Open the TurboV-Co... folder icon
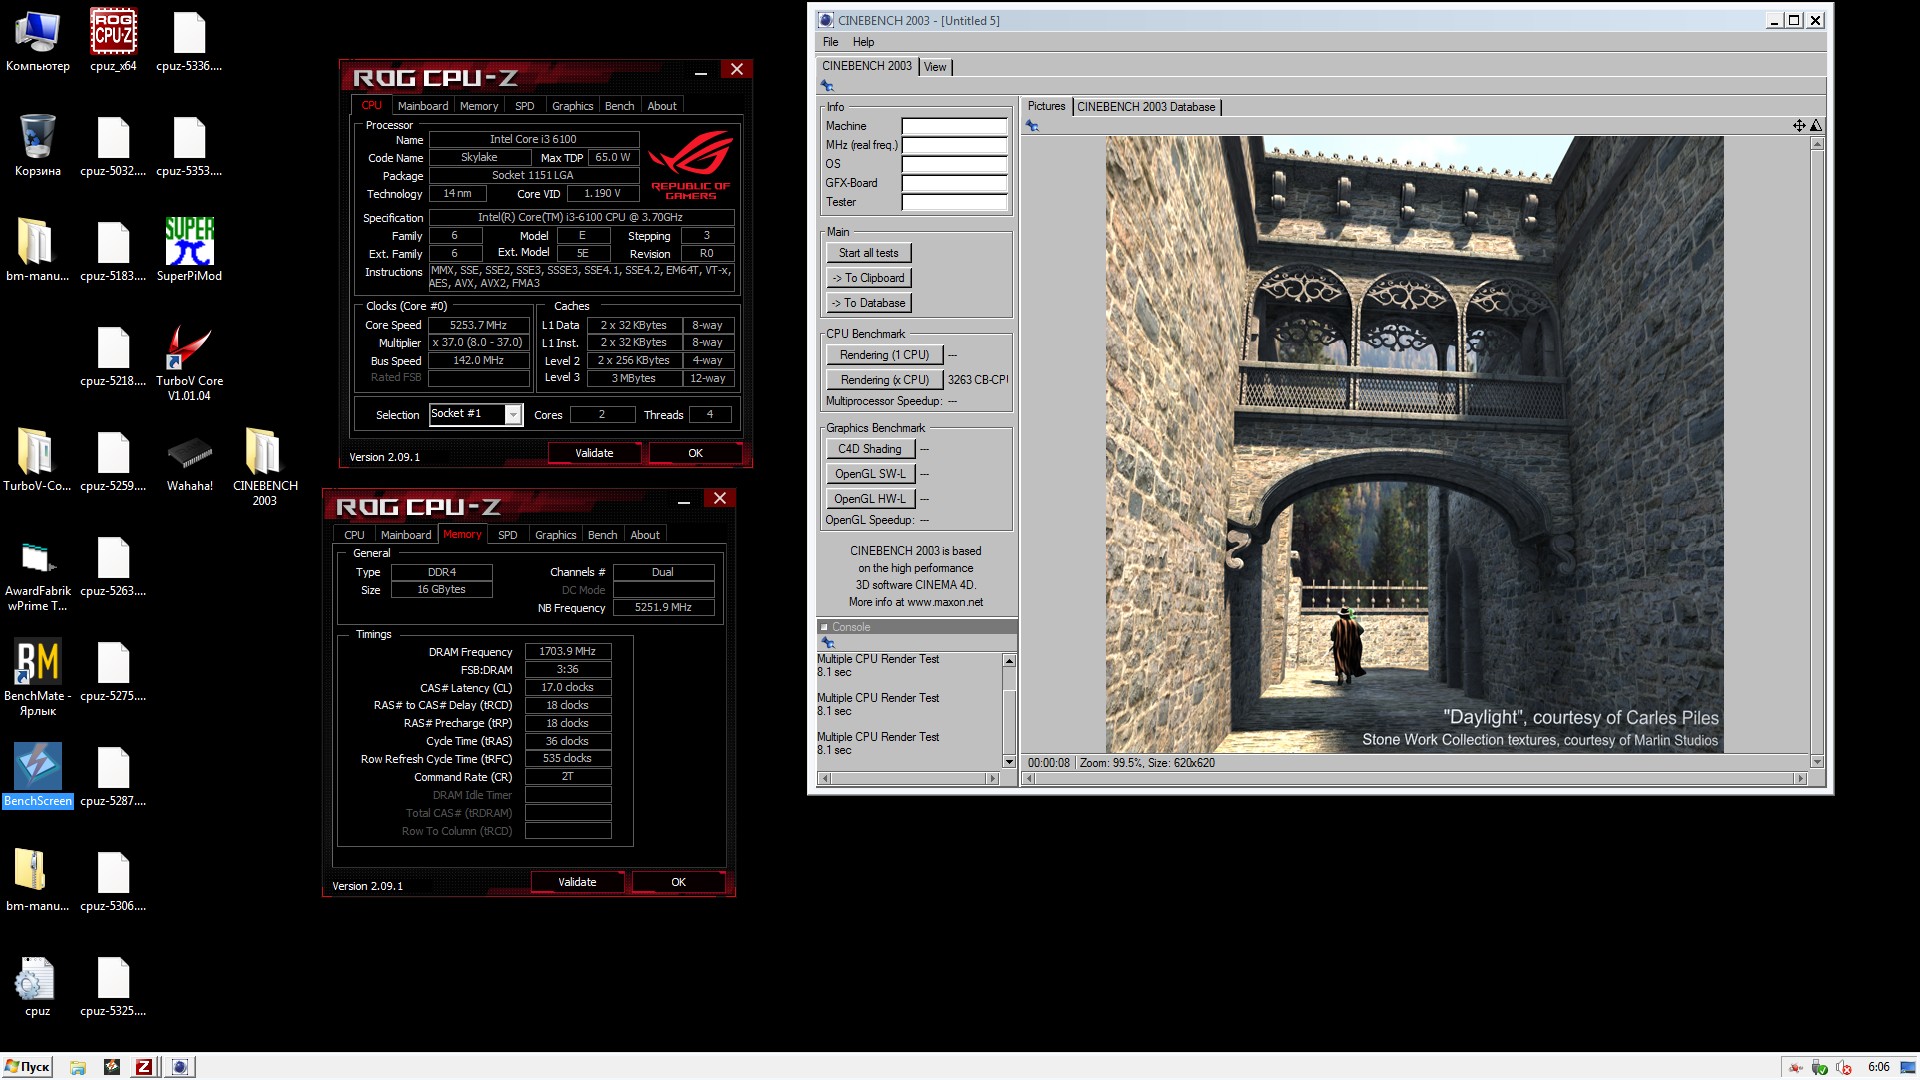 [37, 460]
